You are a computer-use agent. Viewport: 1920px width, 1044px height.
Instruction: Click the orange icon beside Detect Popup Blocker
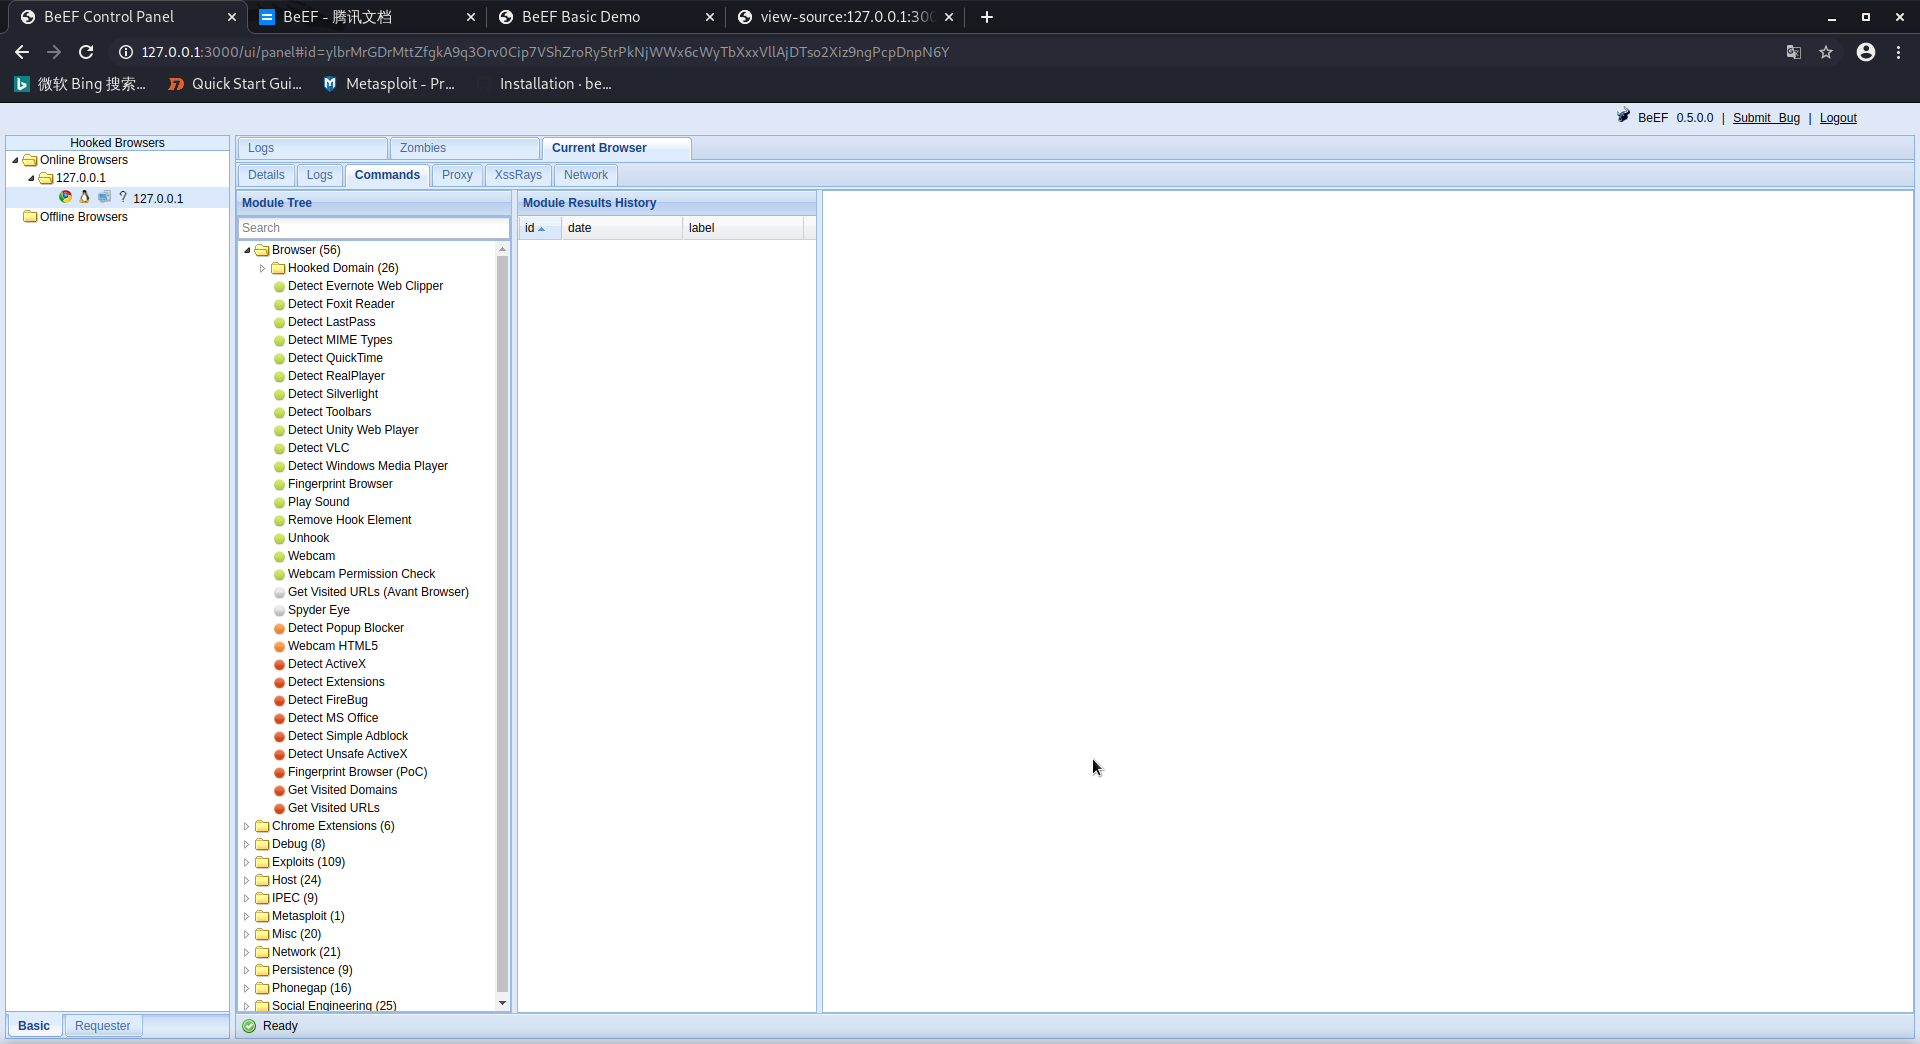point(279,629)
